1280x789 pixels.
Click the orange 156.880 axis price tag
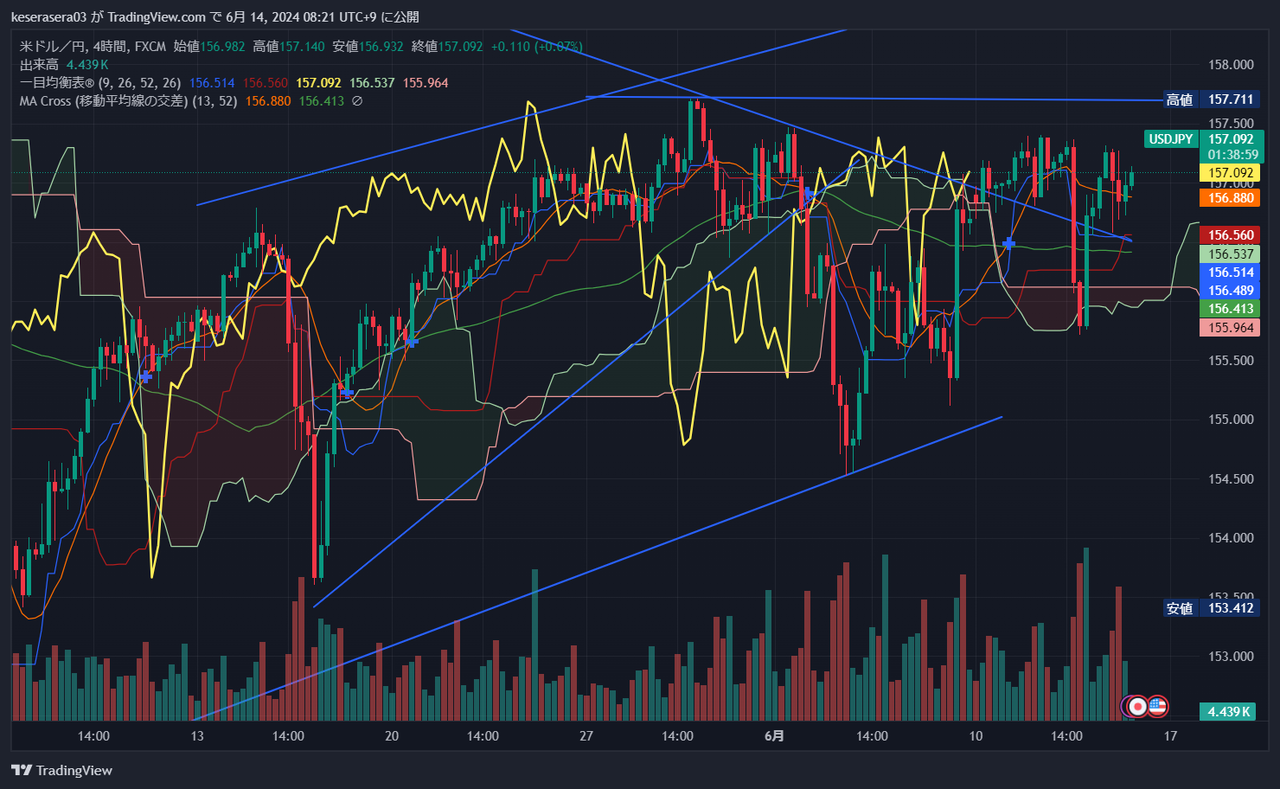point(1231,198)
